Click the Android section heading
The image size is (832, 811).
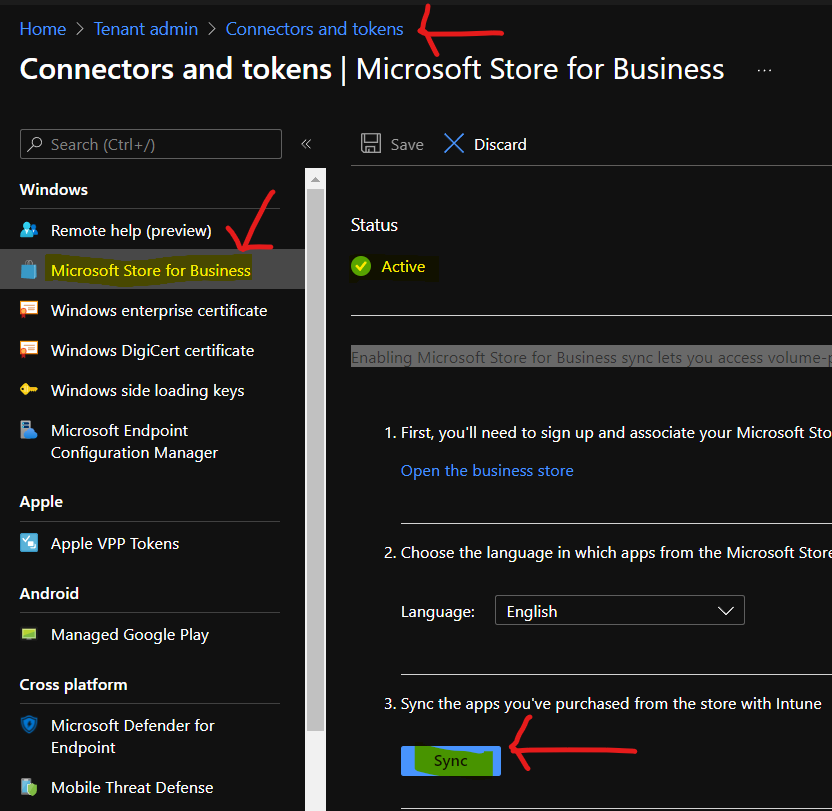coord(49,593)
